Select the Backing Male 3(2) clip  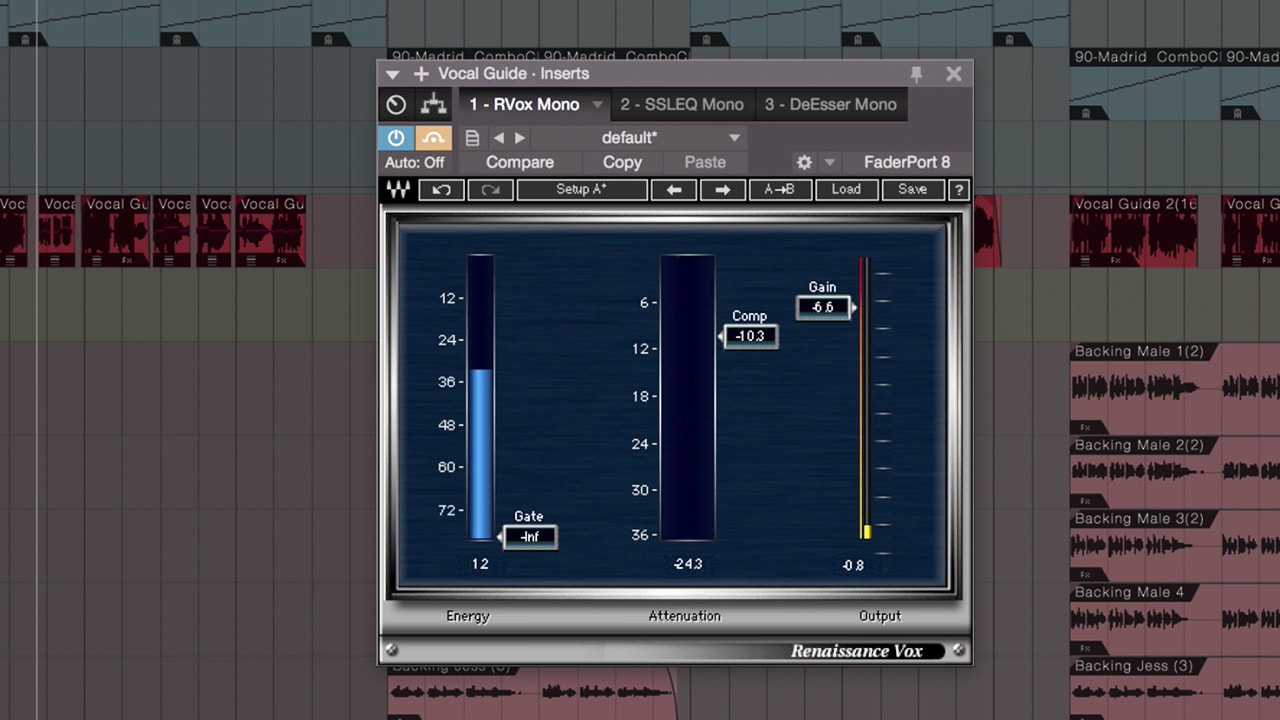(1175, 544)
